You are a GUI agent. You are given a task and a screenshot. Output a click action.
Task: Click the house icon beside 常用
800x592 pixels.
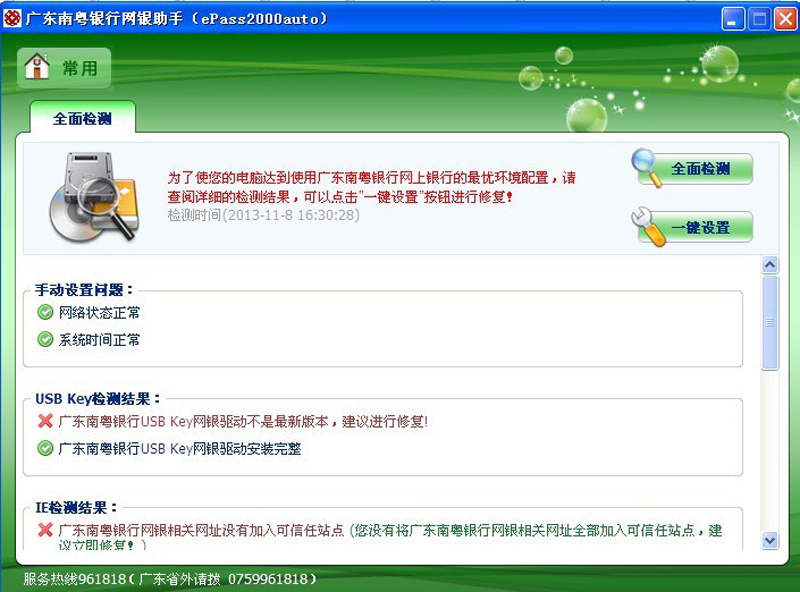(x=37, y=66)
